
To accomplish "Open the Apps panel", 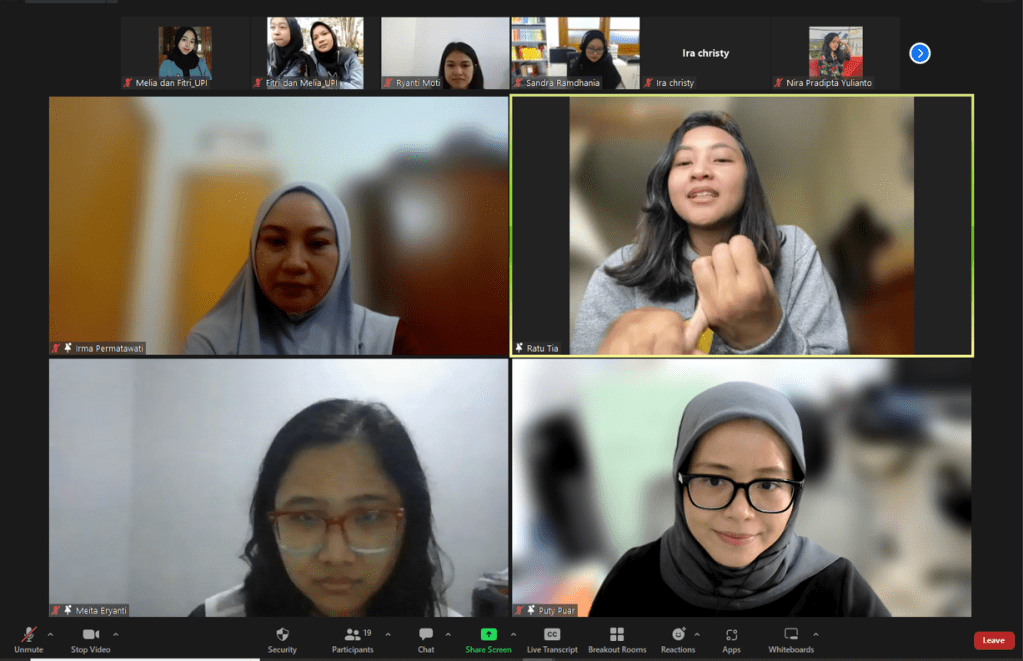I will [x=731, y=639].
